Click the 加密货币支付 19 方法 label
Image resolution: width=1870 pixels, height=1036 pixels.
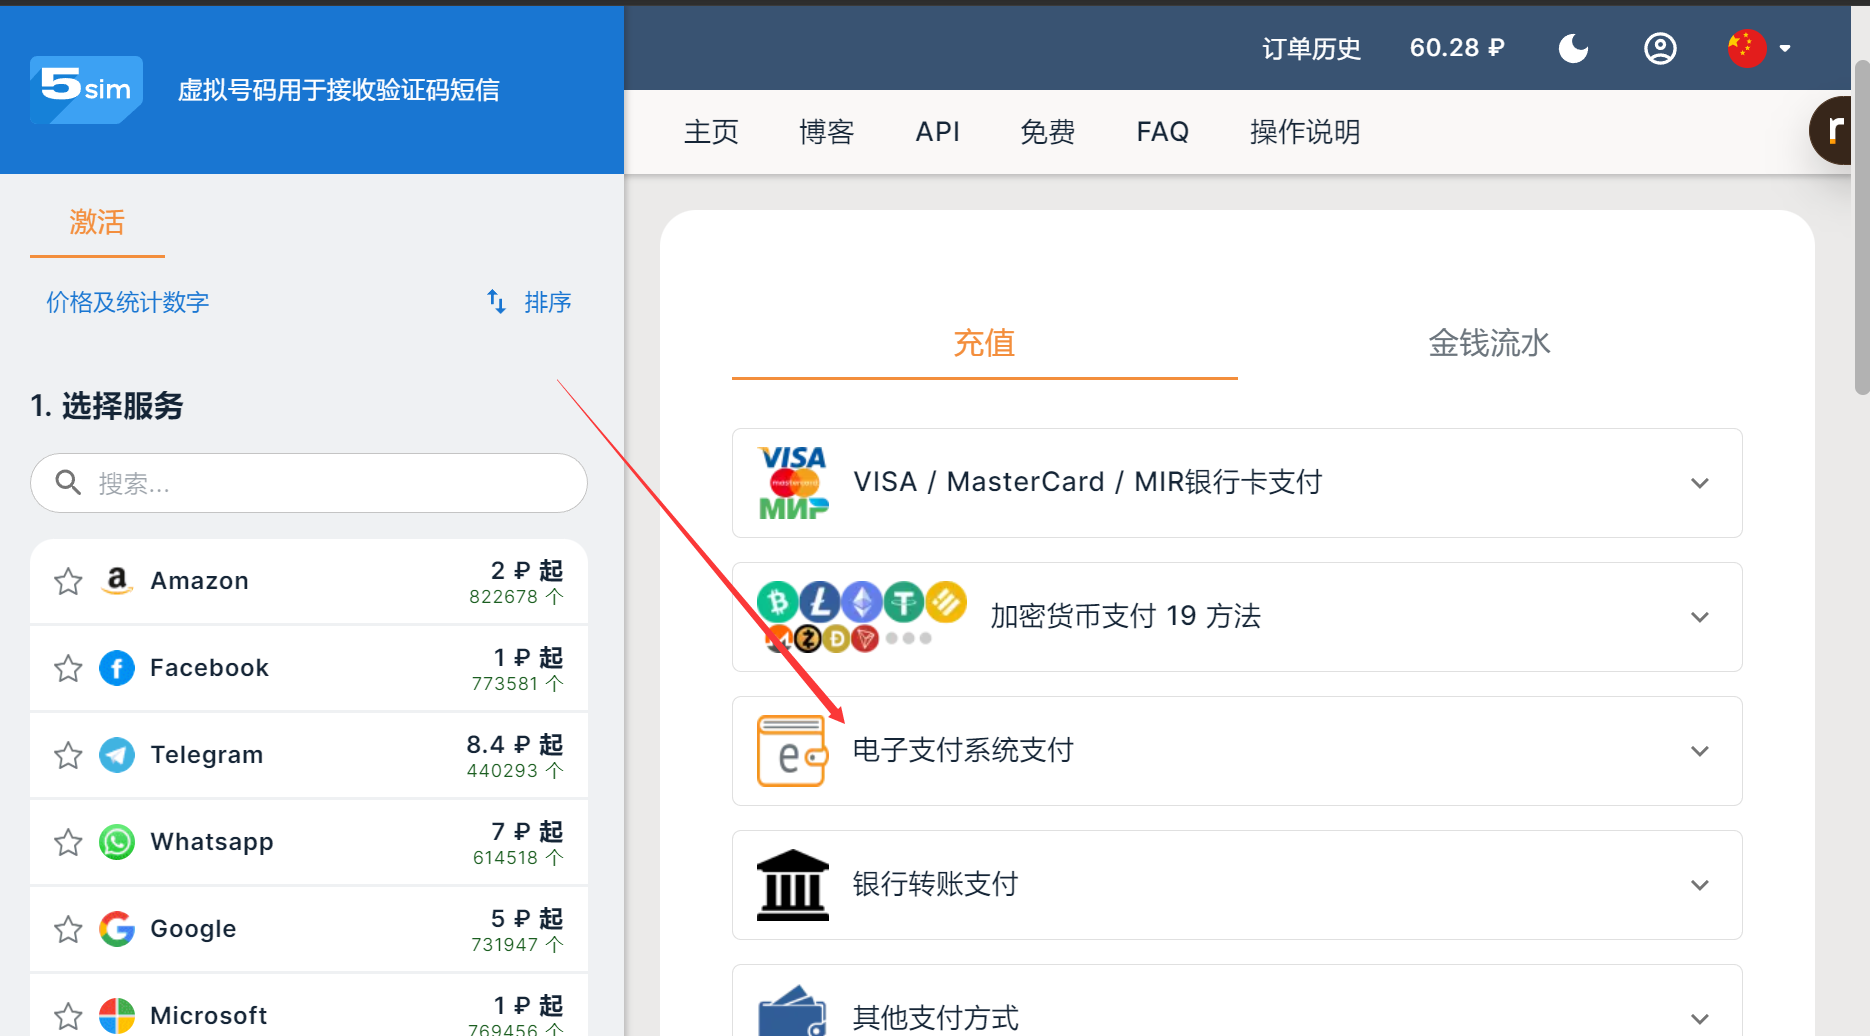pos(1125,616)
